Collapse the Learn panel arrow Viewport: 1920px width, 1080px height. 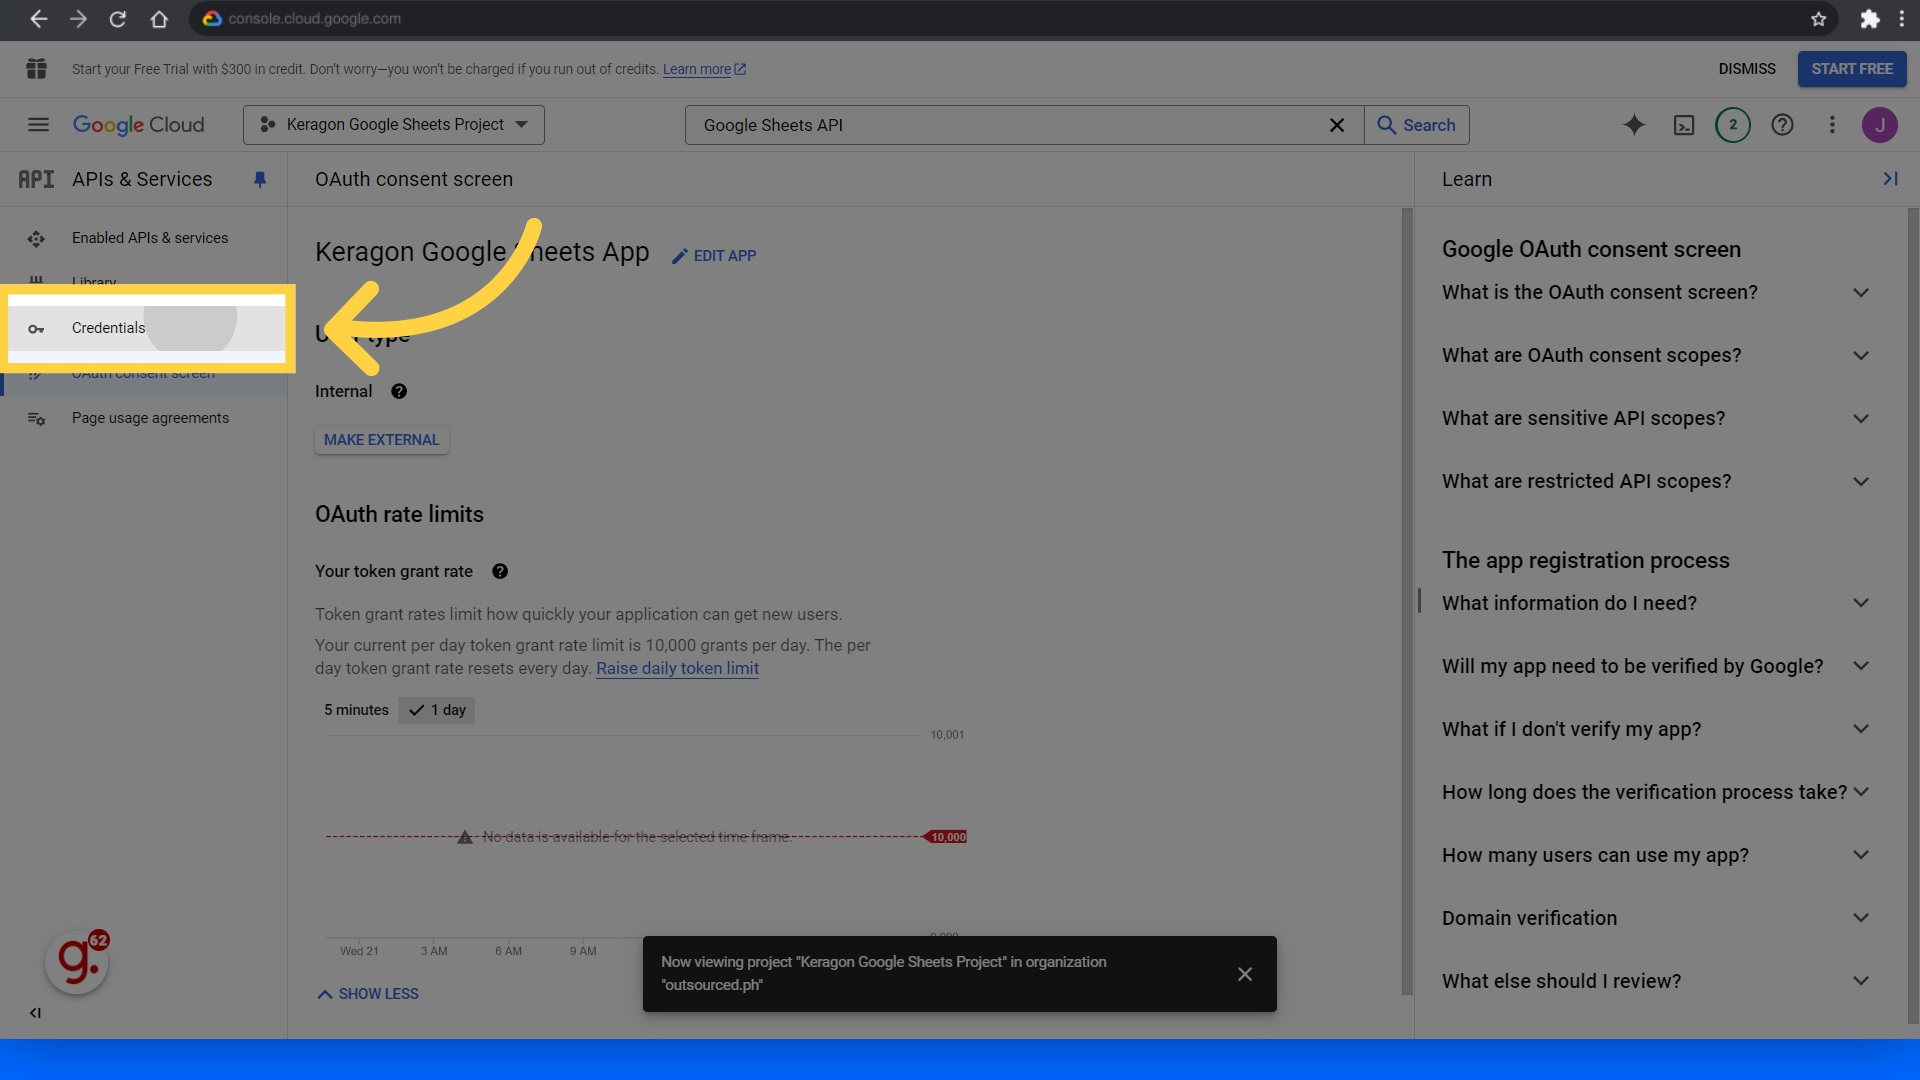(1890, 179)
